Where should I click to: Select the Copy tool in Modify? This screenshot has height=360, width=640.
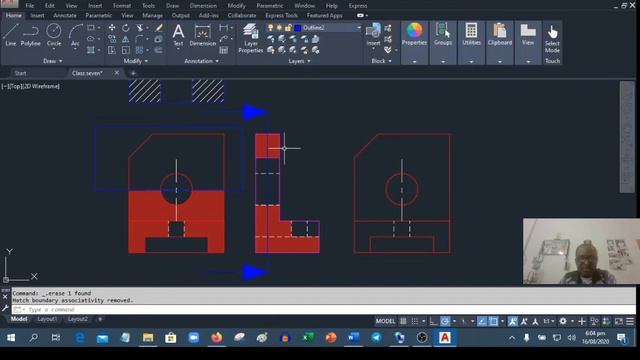112,39
